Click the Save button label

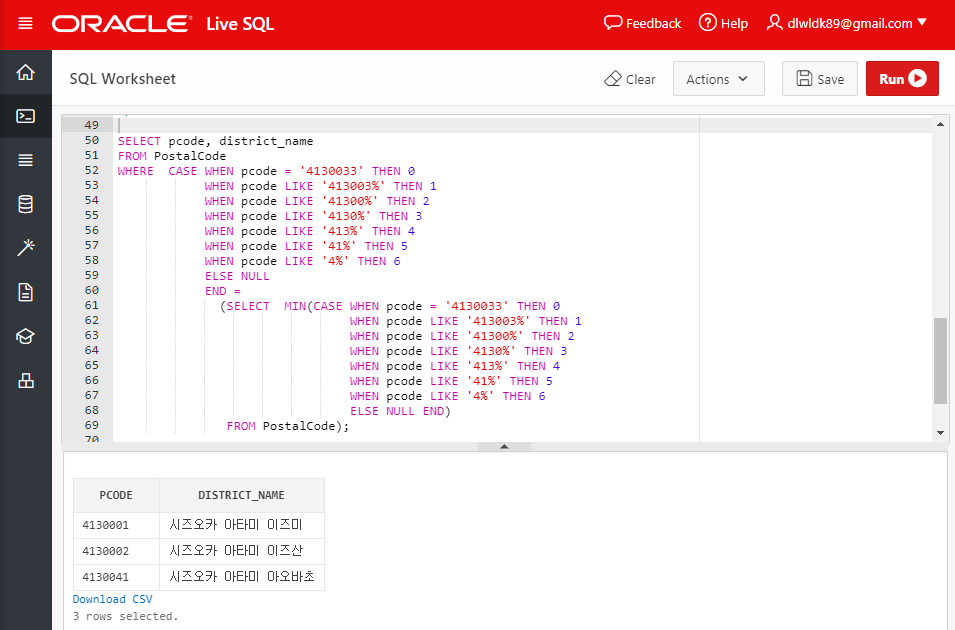(x=831, y=80)
